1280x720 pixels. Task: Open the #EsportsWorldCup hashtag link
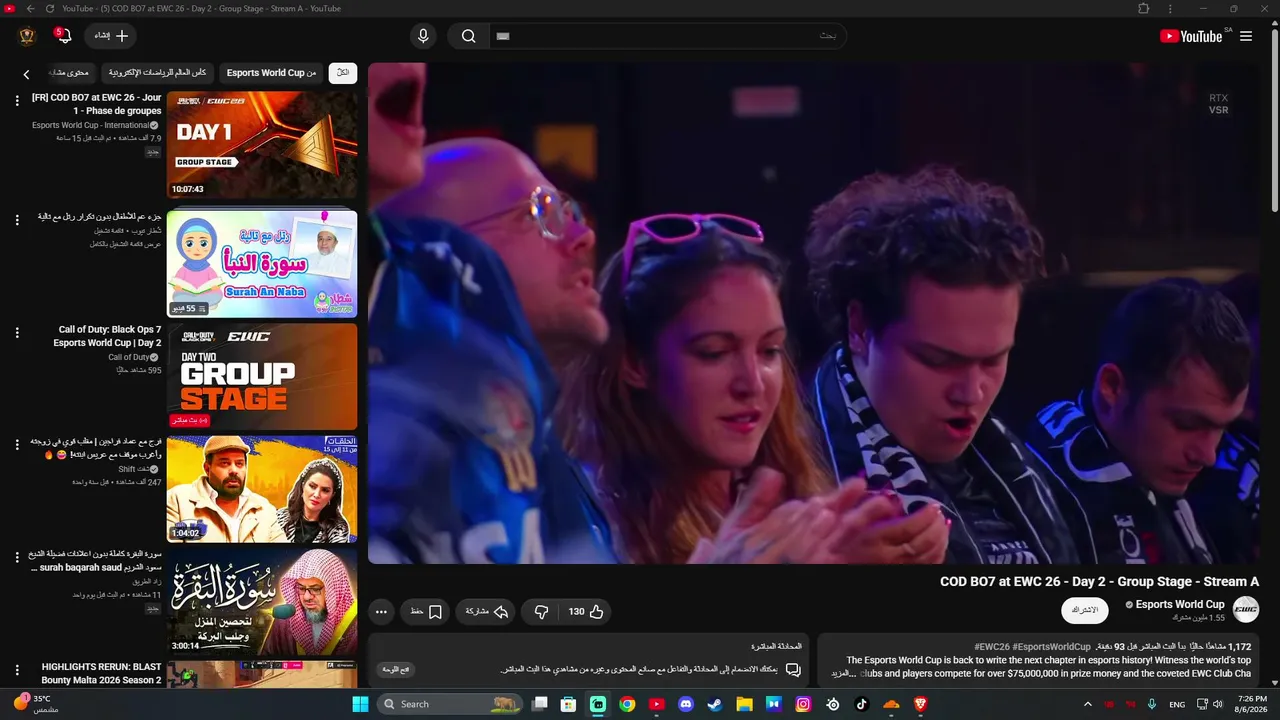pyautogui.click(x=1052, y=647)
